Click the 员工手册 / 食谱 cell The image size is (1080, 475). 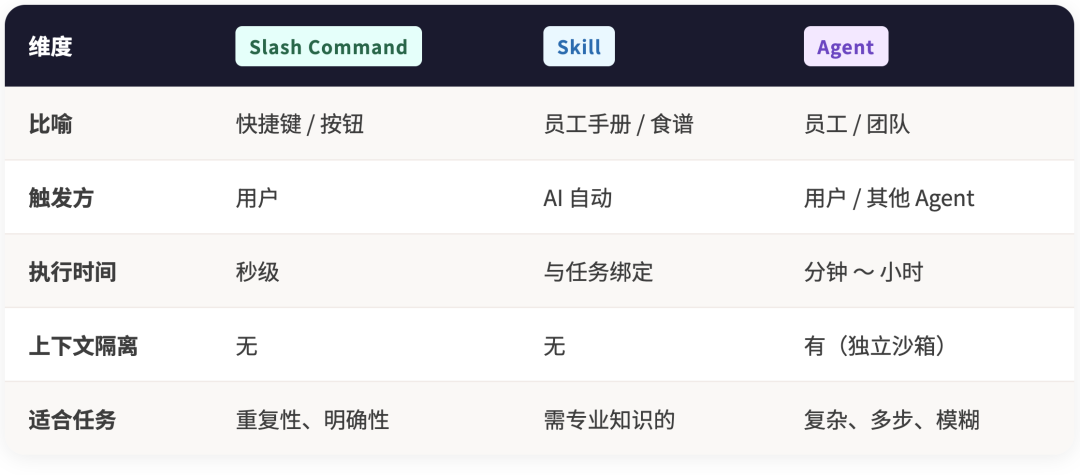[x=618, y=124]
